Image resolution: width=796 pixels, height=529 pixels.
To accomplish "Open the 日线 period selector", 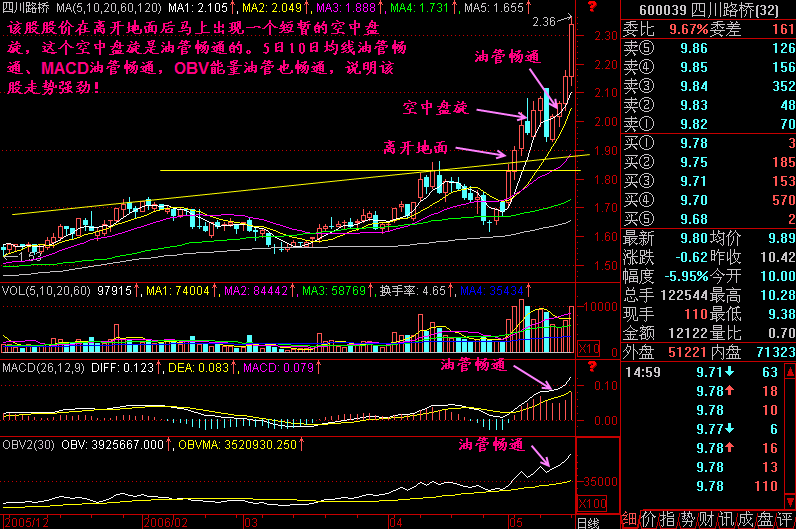I will tap(588, 521).
